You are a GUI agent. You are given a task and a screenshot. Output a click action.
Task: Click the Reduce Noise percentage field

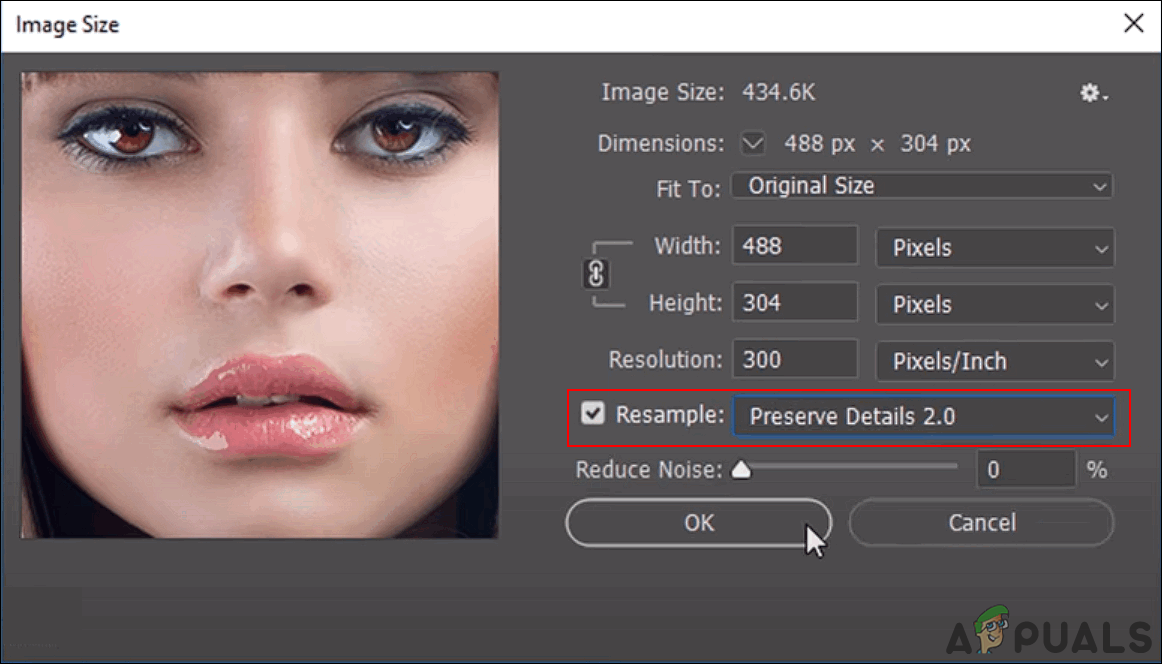(x=1025, y=469)
